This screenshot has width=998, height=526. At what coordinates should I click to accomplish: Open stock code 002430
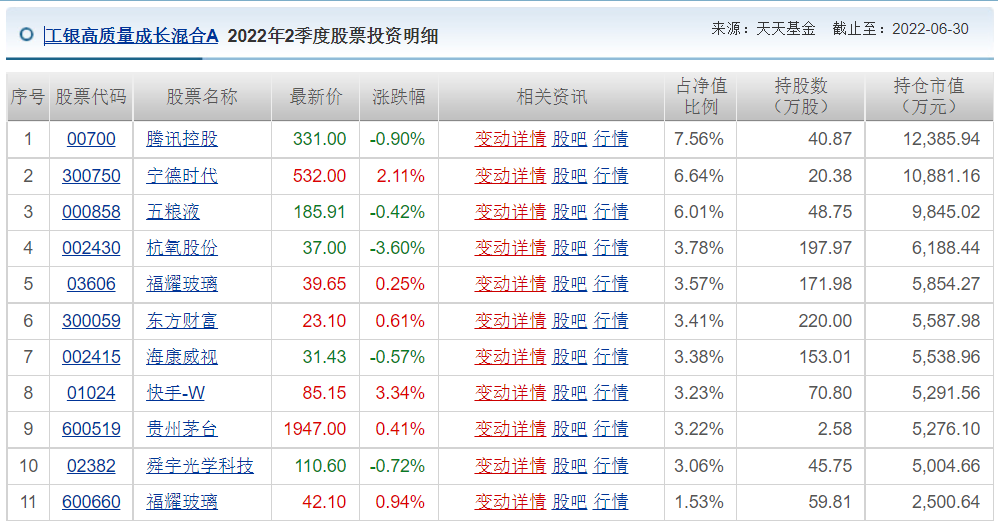click(91, 248)
